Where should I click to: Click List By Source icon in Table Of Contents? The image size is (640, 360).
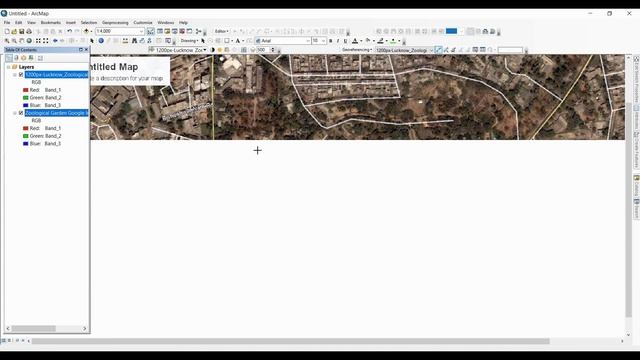click(x=16, y=58)
